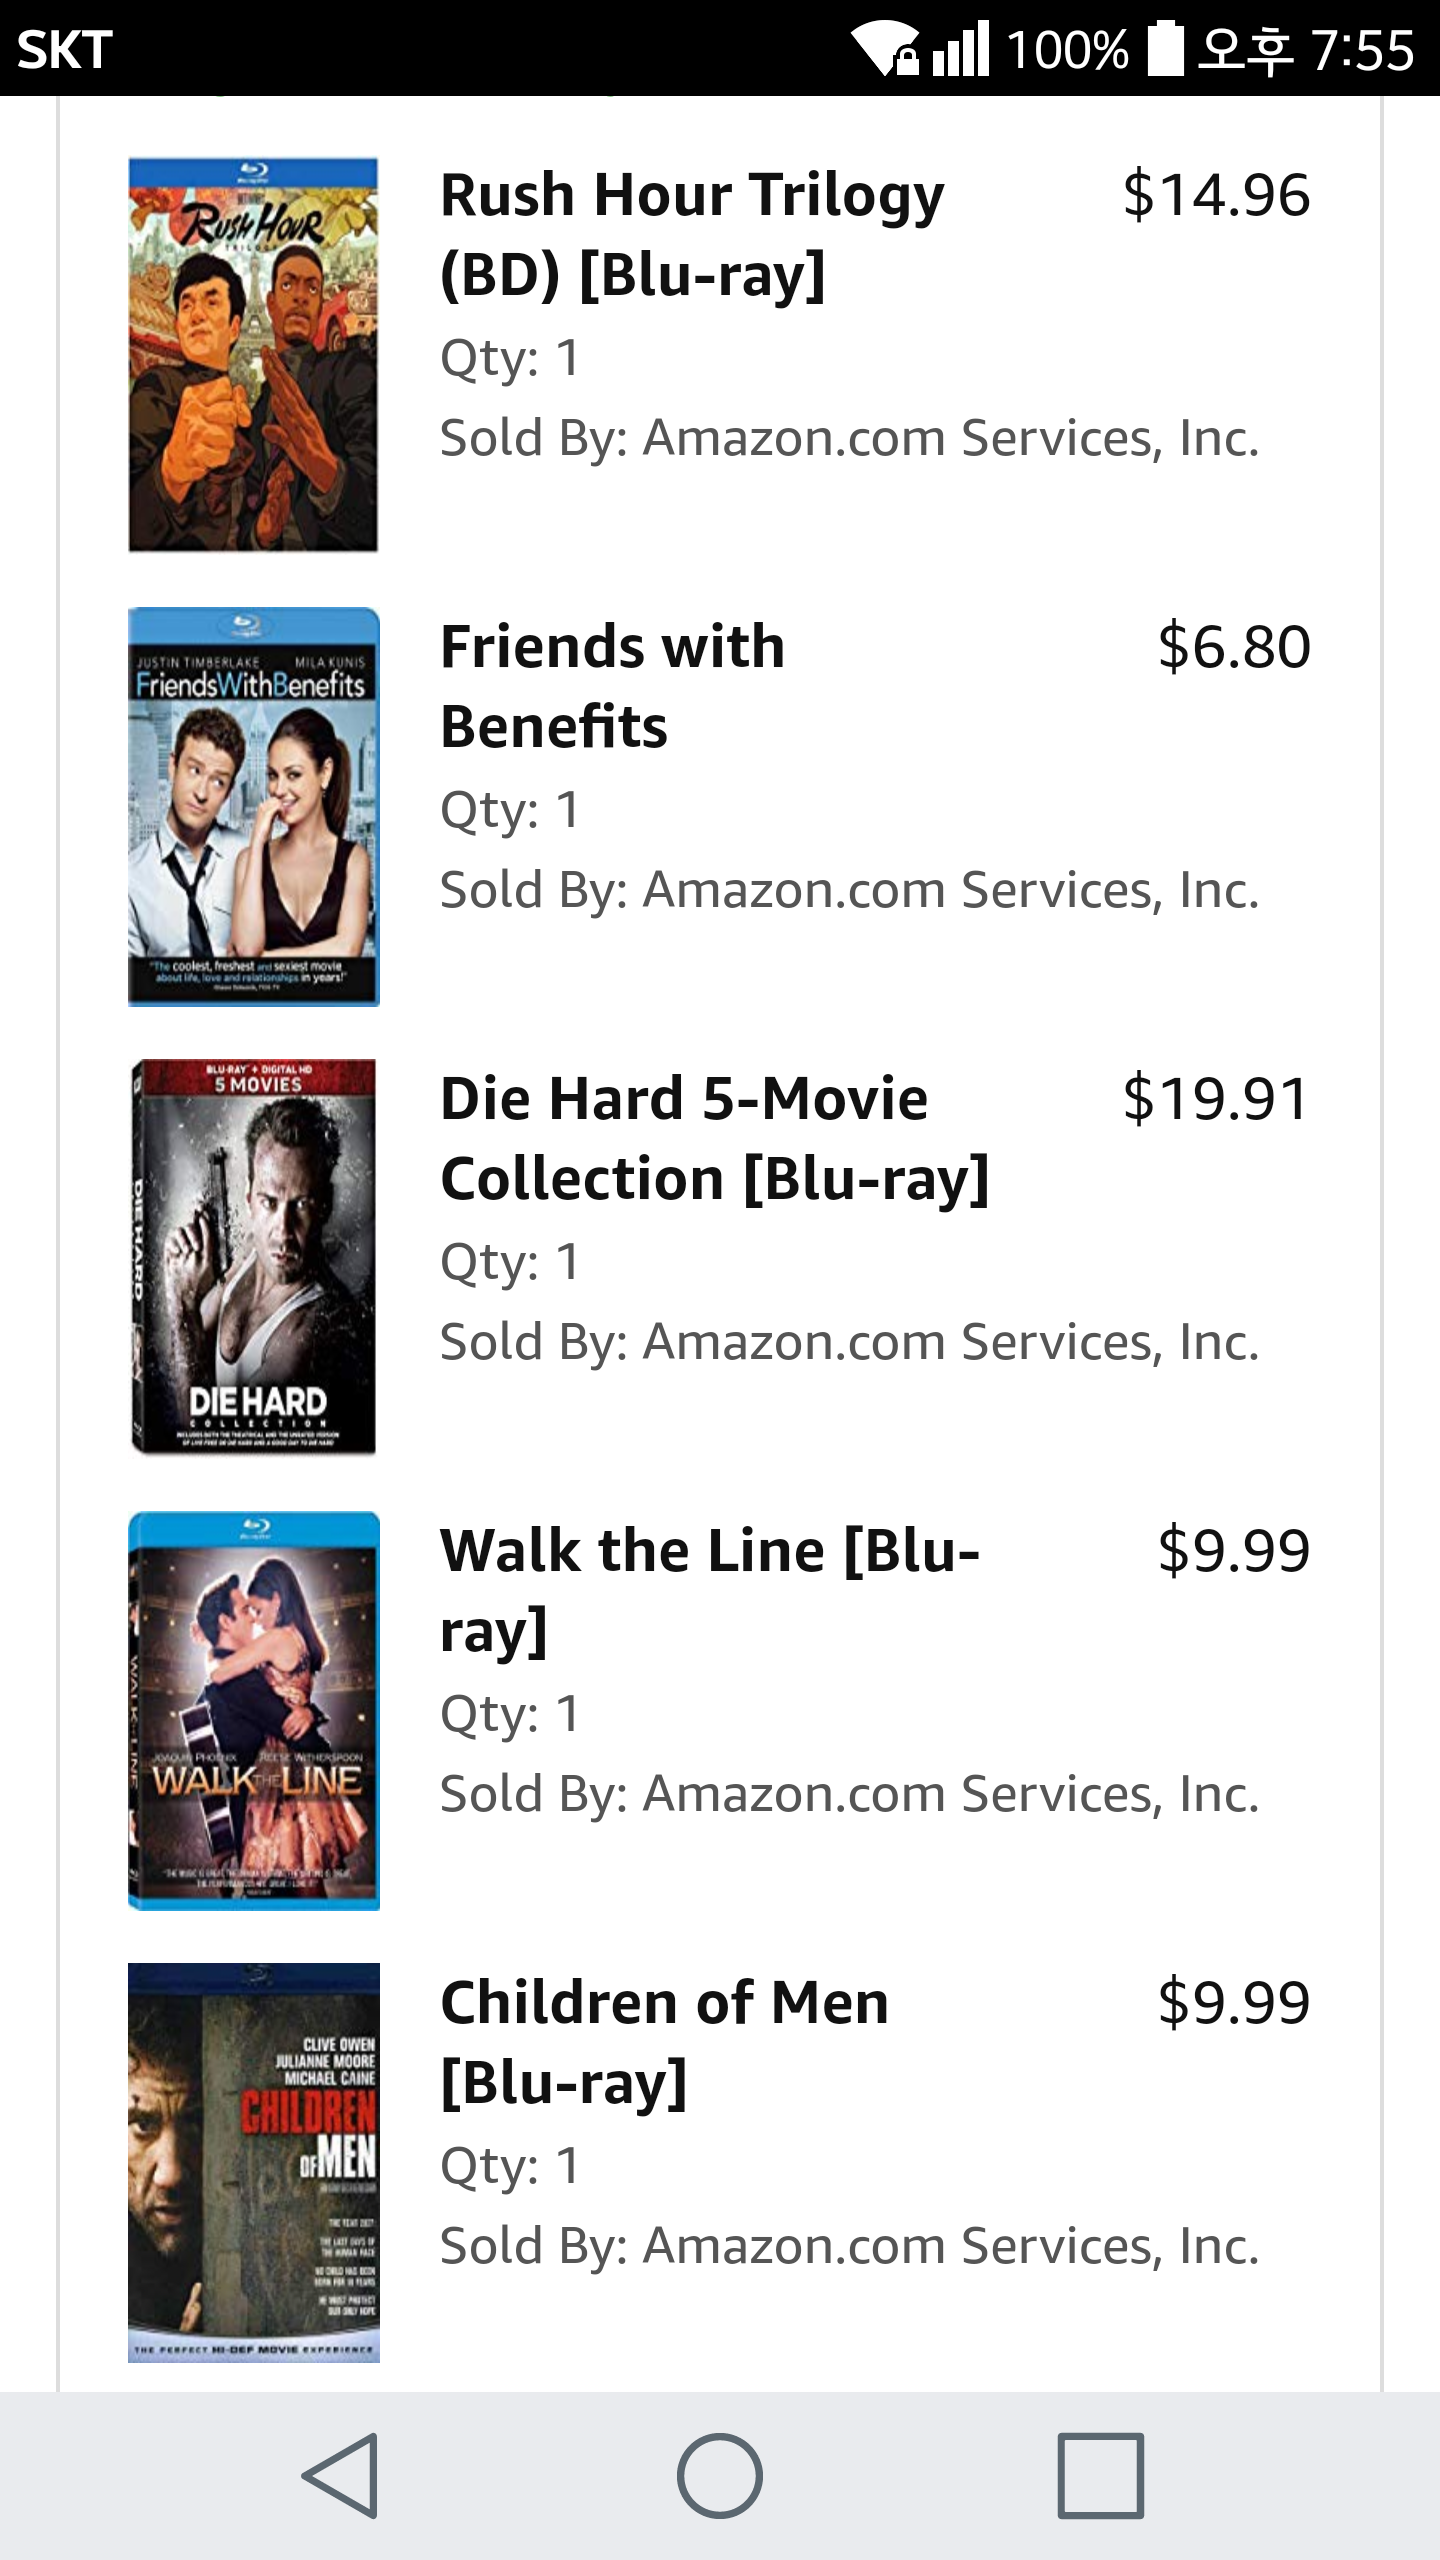The image size is (1440, 2560).
Task: Tap the Android back navigation icon
Action: click(x=341, y=2476)
